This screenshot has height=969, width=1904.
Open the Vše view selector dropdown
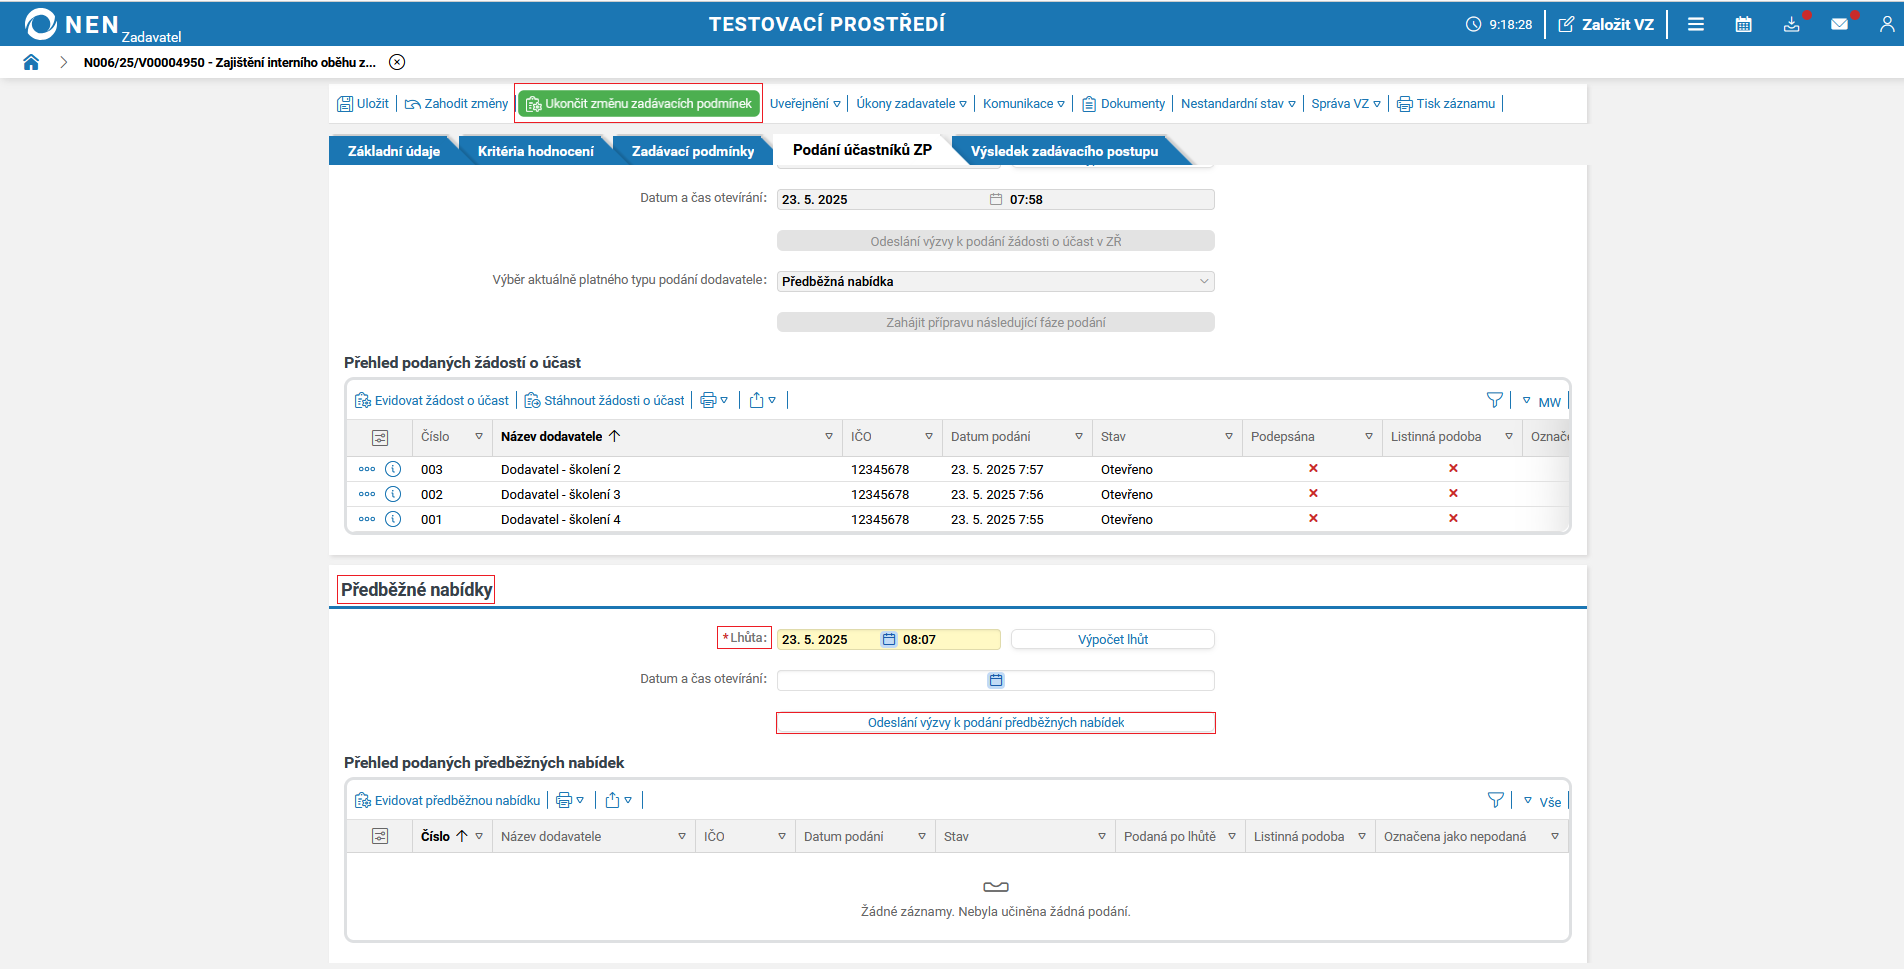[x=1543, y=801]
